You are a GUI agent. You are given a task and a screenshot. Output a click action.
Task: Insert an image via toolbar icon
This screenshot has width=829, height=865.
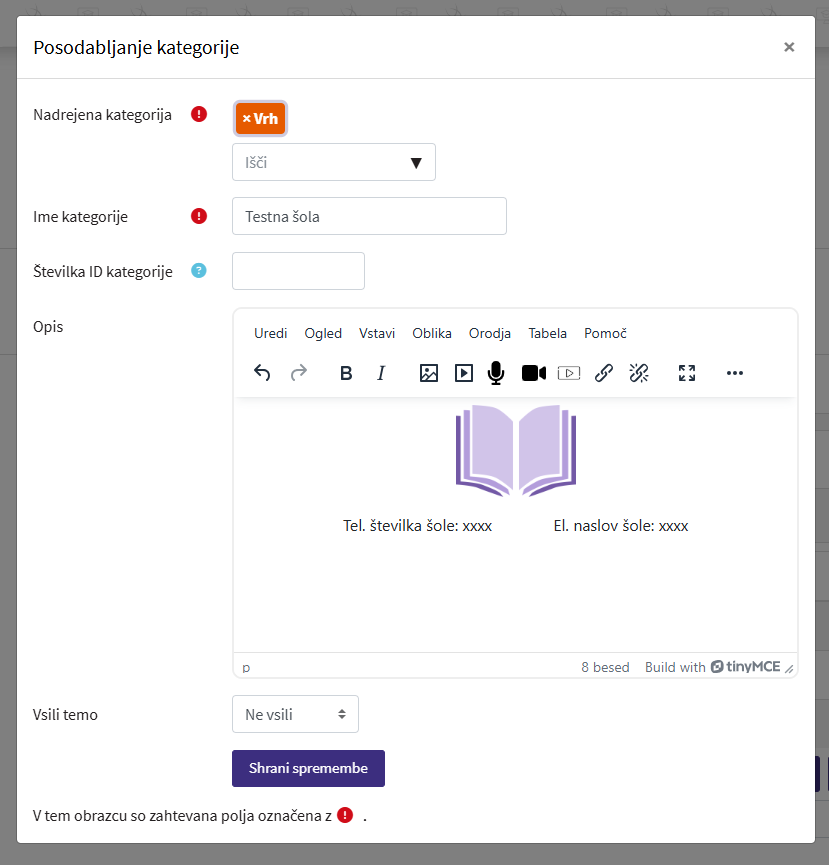429,373
